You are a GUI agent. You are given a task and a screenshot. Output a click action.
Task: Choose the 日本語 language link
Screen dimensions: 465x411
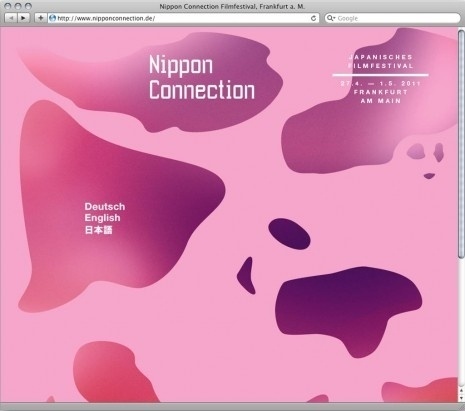point(98,230)
